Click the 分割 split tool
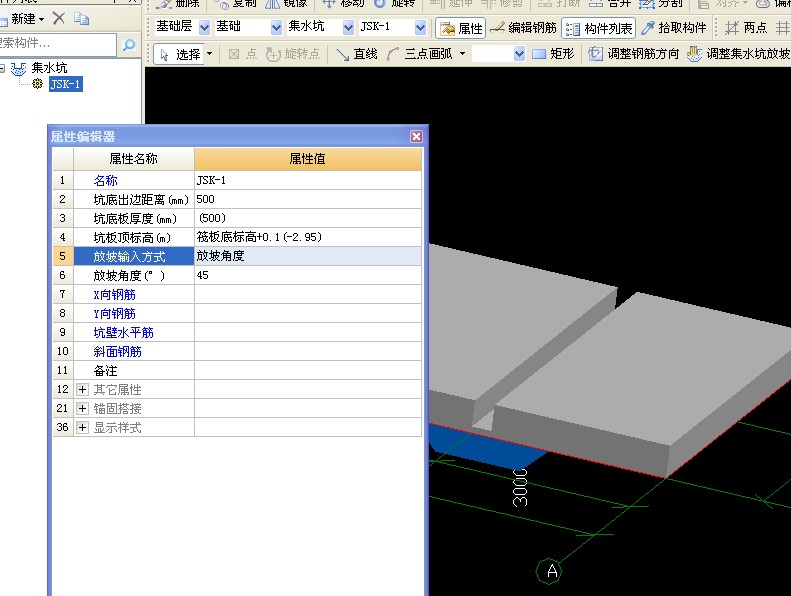This screenshot has width=791, height=596. click(x=661, y=4)
